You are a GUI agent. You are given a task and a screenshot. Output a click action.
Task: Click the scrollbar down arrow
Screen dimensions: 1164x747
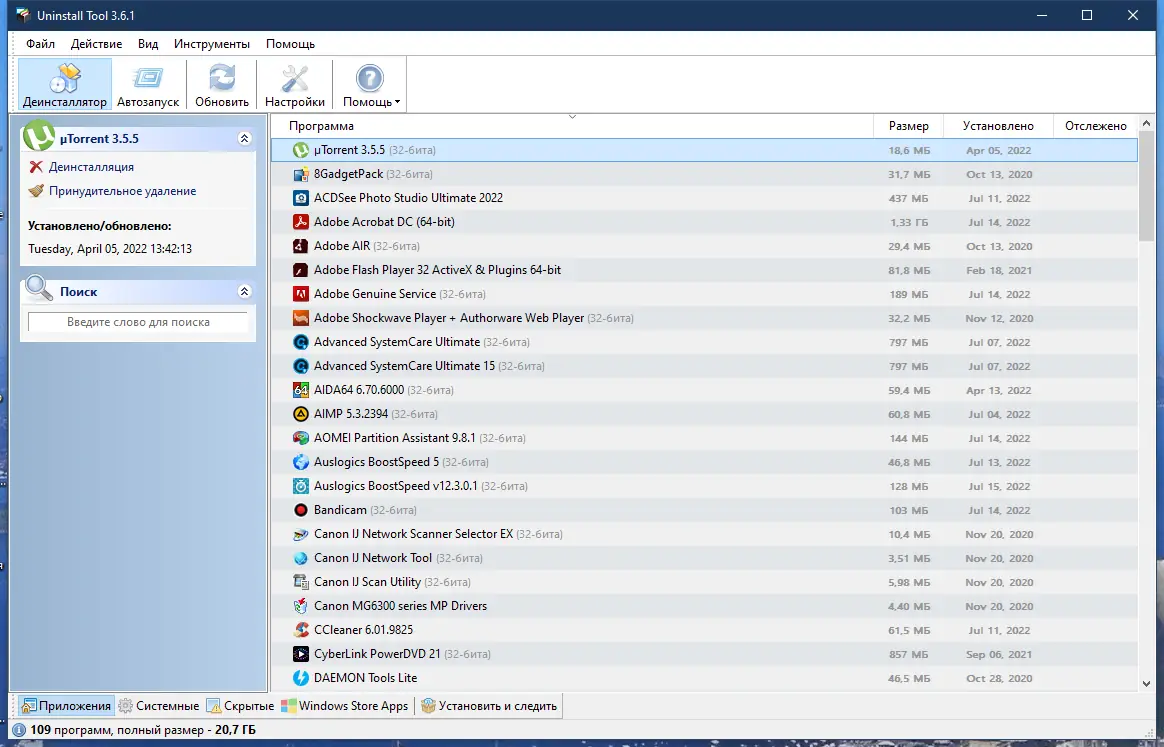click(x=1146, y=684)
